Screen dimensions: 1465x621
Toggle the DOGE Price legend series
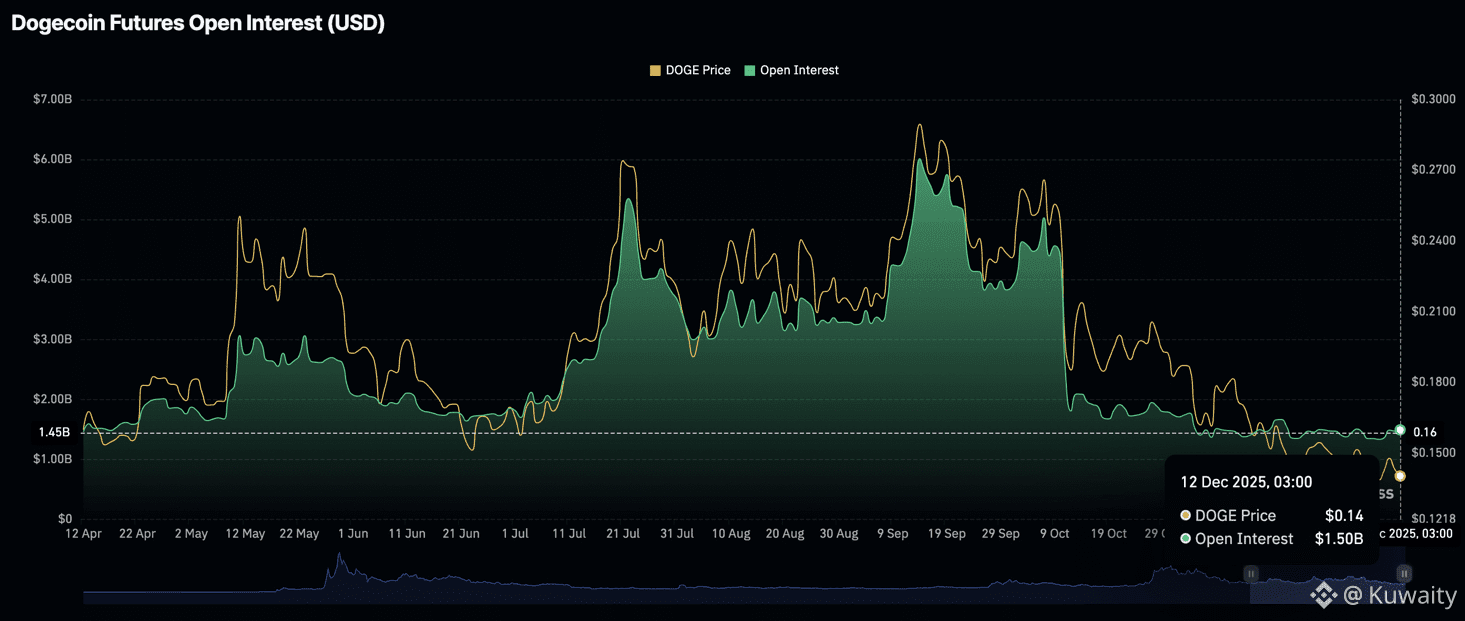[x=697, y=70]
